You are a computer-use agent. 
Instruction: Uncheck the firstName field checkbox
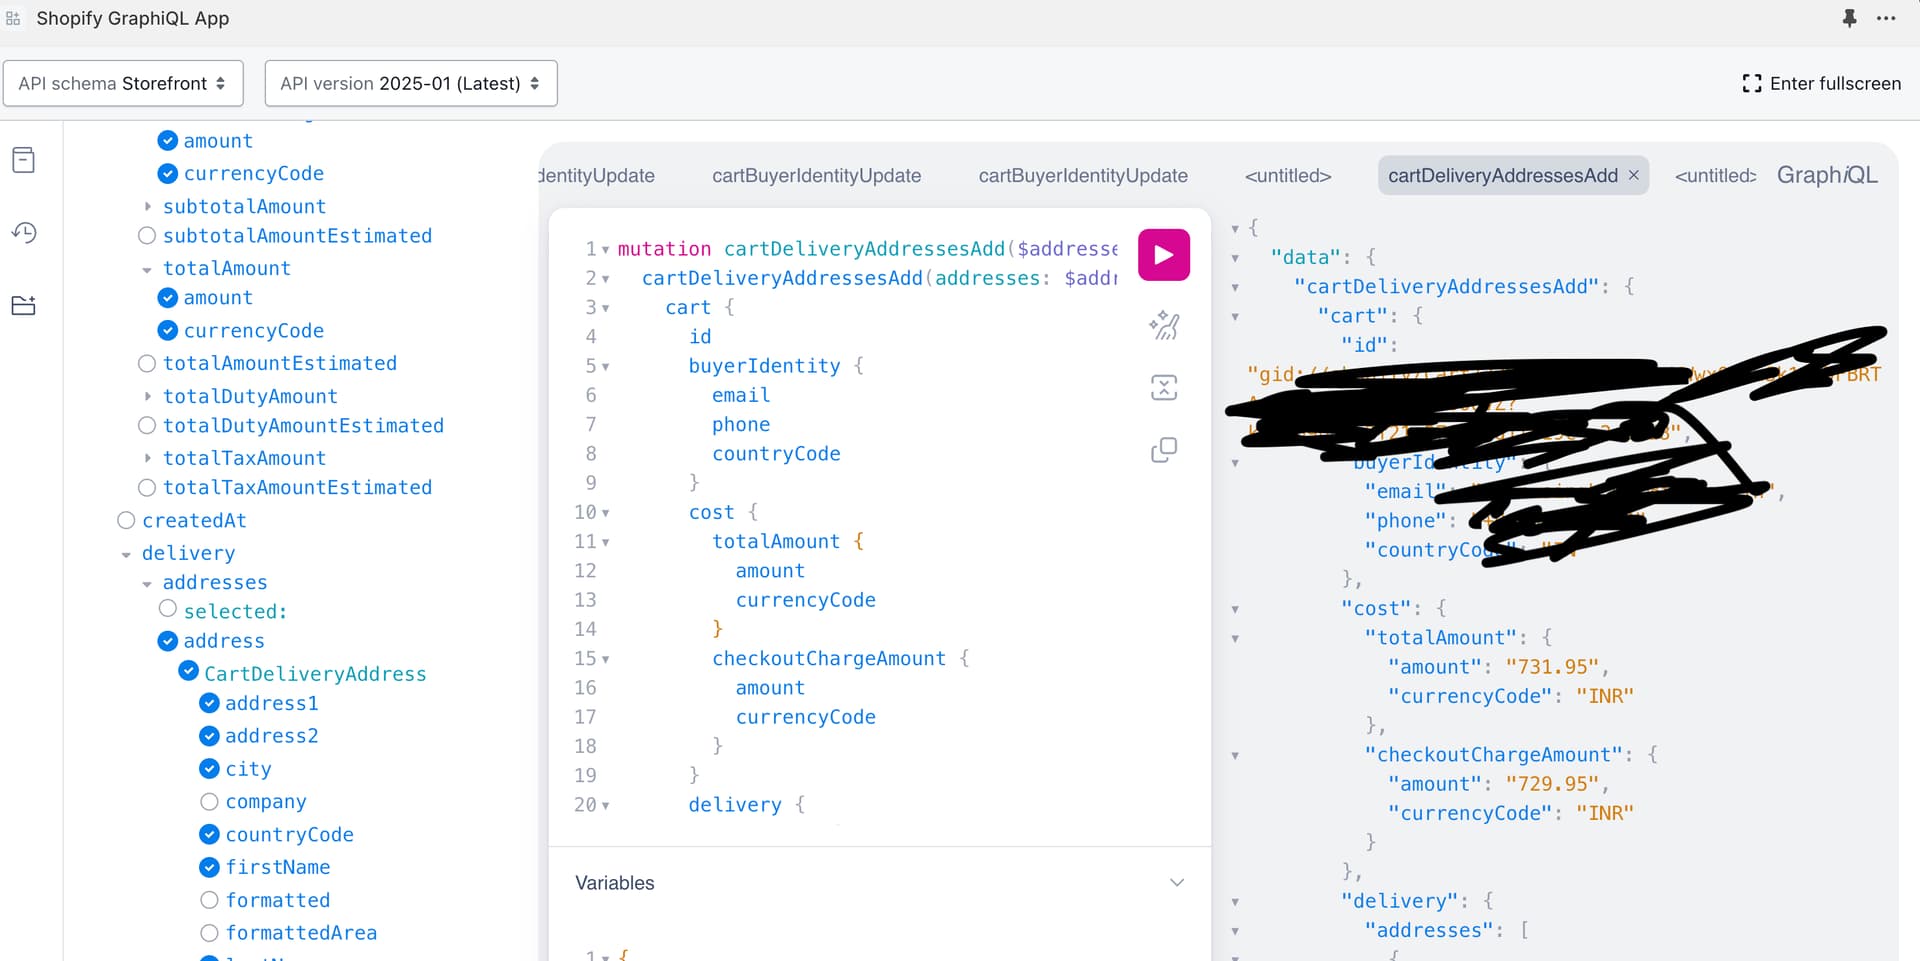click(x=209, y=867)
